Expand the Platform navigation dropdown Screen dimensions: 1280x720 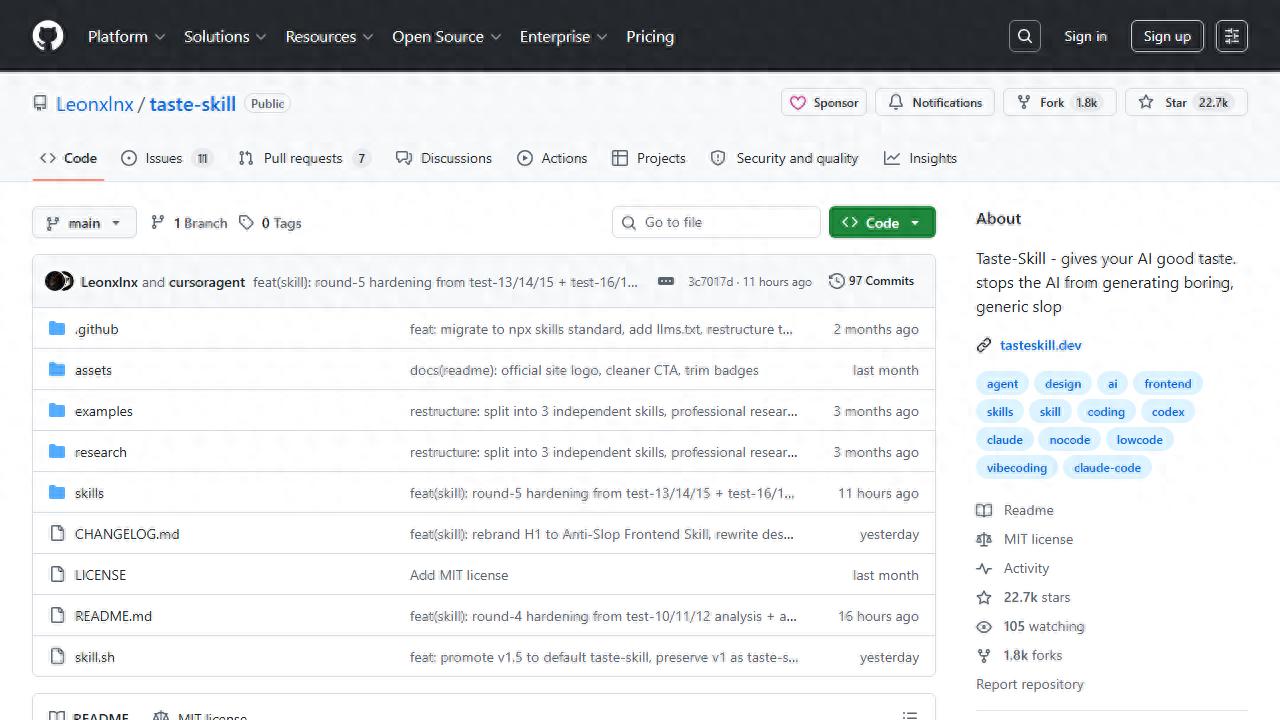tap(126, 36)
